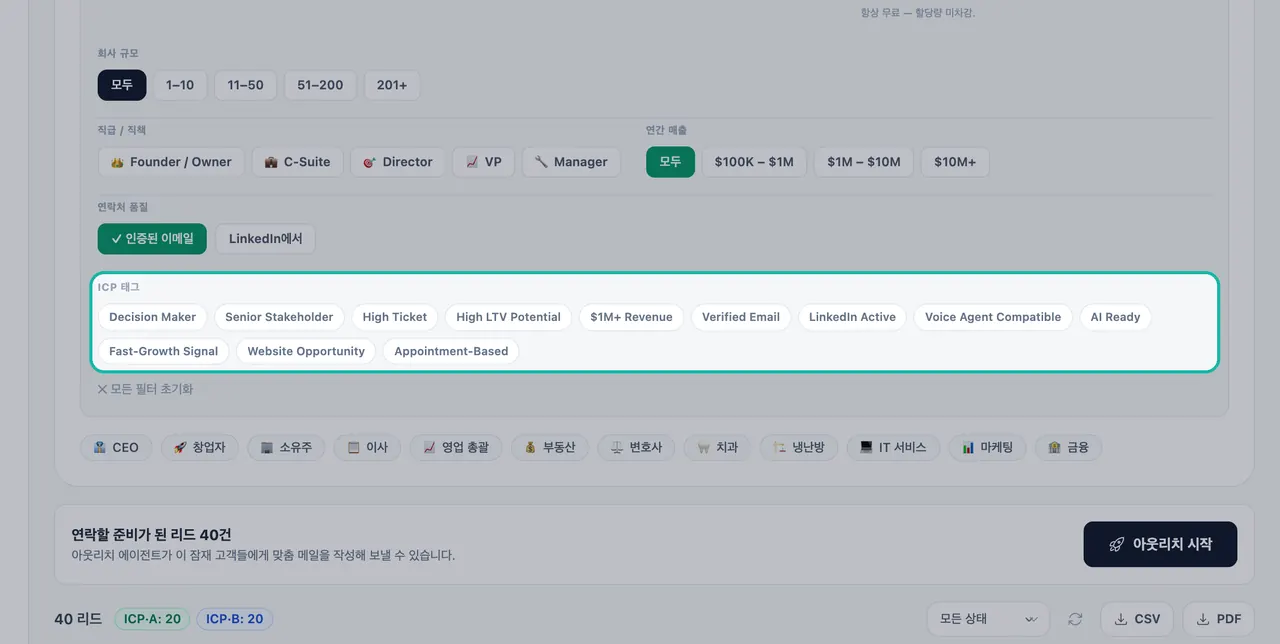Export leads as CSV
Screen dimensions: 1280x644
[1137, 619]
